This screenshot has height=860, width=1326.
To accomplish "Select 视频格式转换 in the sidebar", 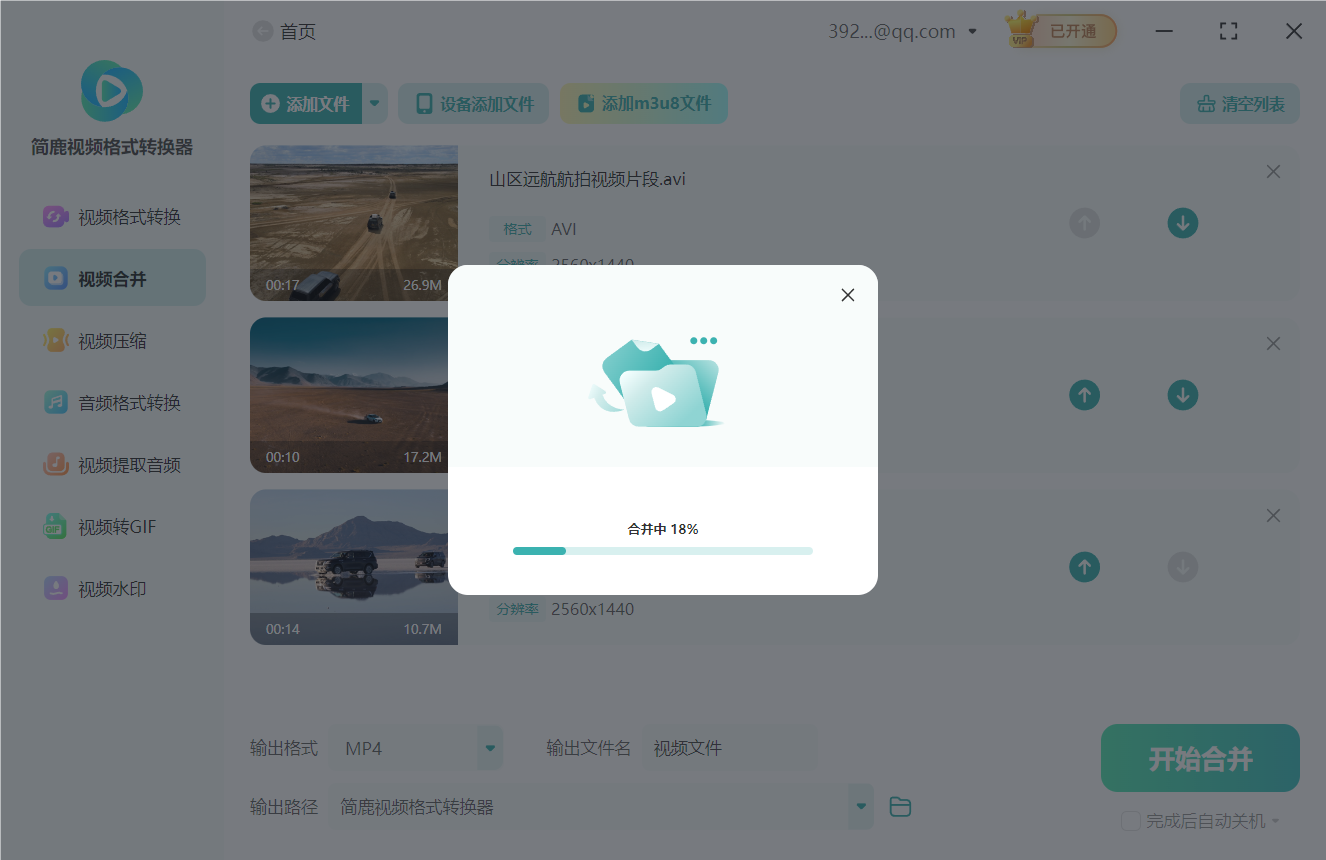I will [x=110, y=216].
